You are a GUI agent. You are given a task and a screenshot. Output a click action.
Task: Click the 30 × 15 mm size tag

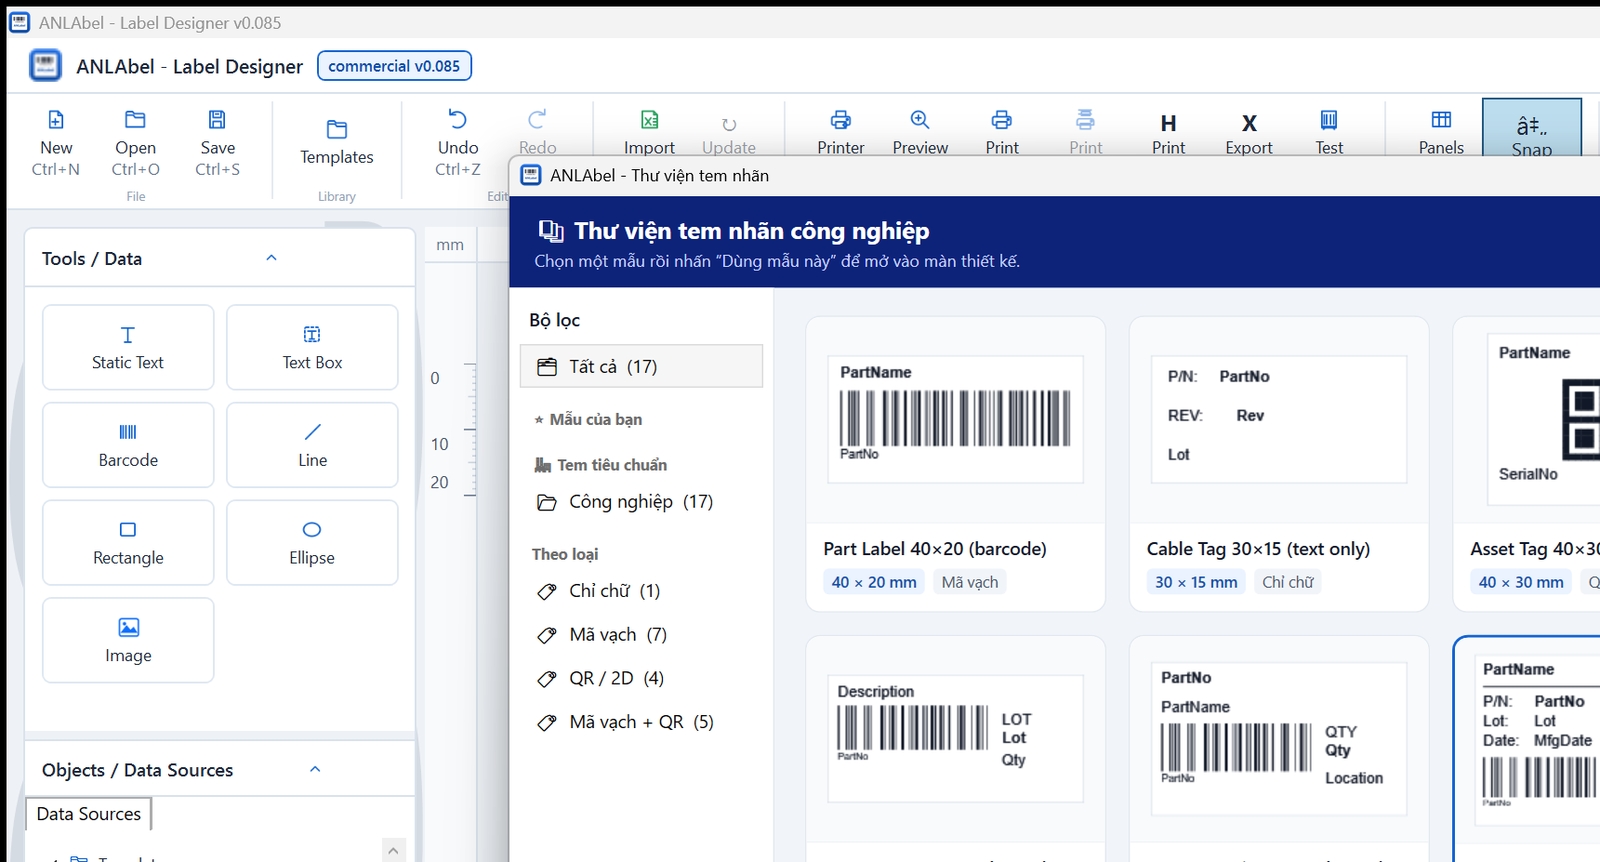1196,582
